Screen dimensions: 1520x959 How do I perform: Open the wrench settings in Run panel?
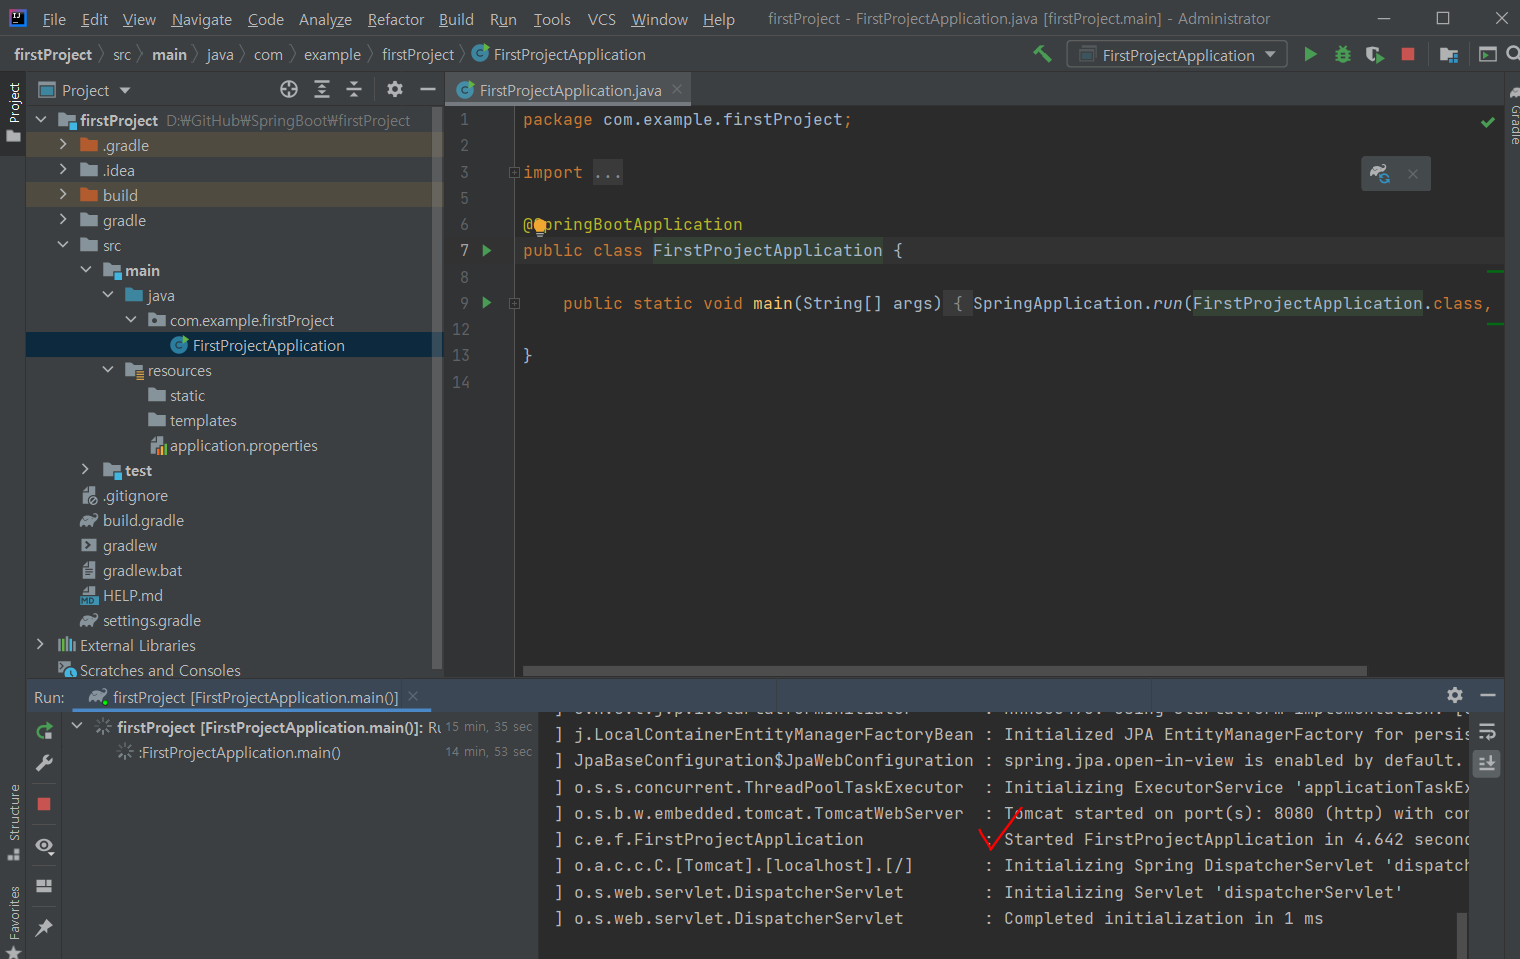(44, 763)
